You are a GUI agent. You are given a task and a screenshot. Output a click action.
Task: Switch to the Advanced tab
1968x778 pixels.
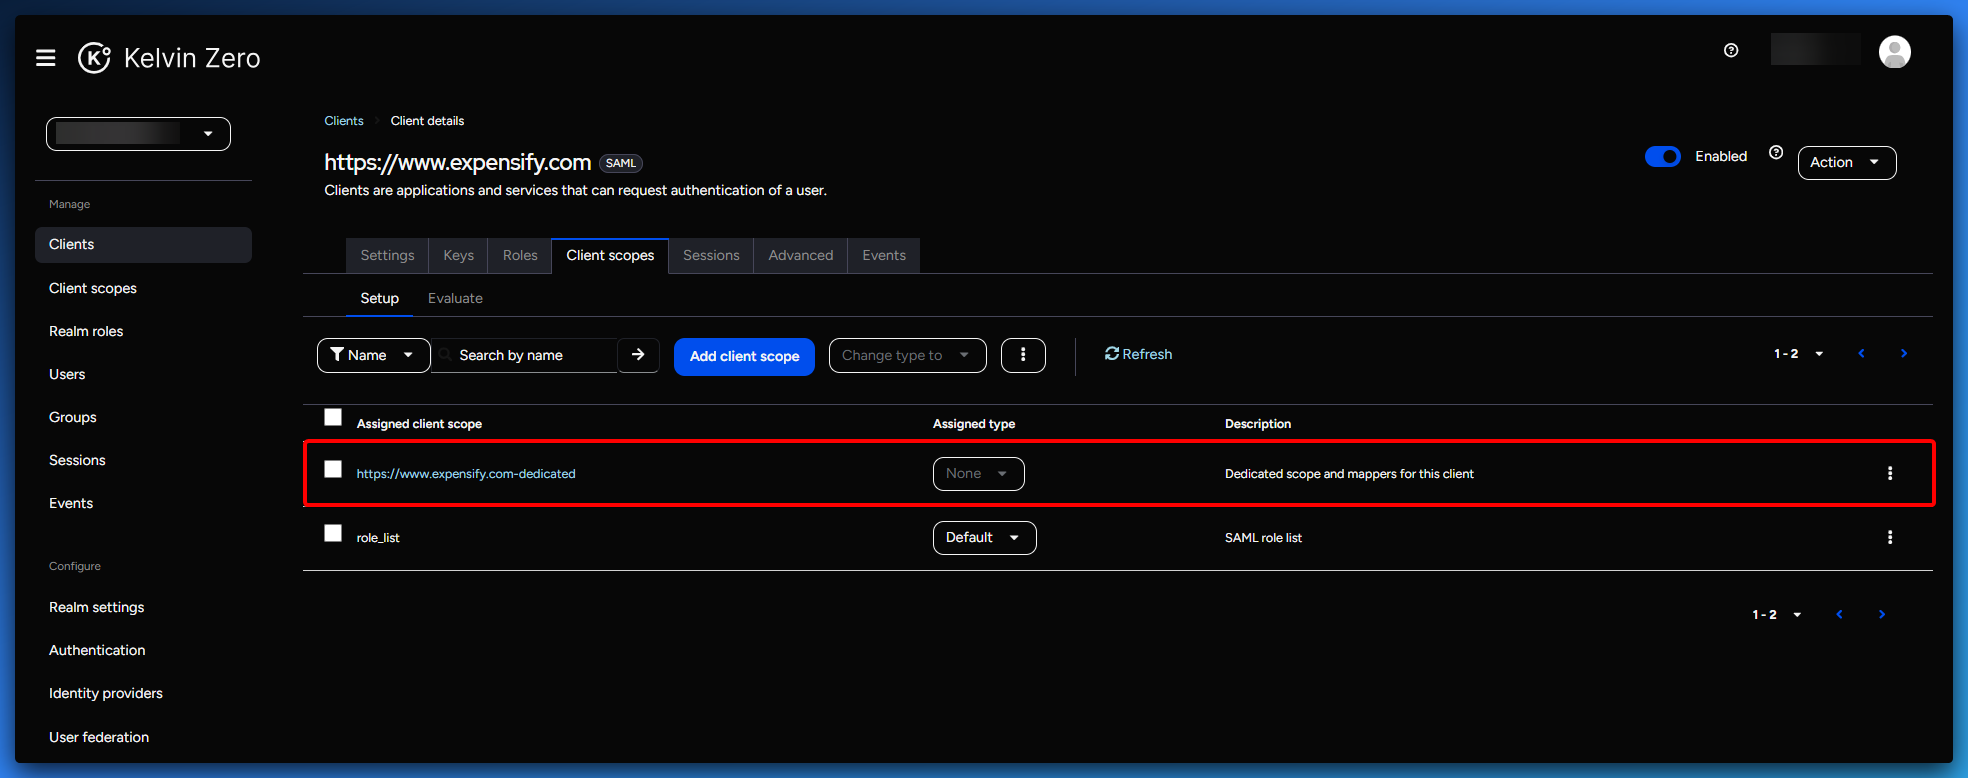click(x=801, y=255)
